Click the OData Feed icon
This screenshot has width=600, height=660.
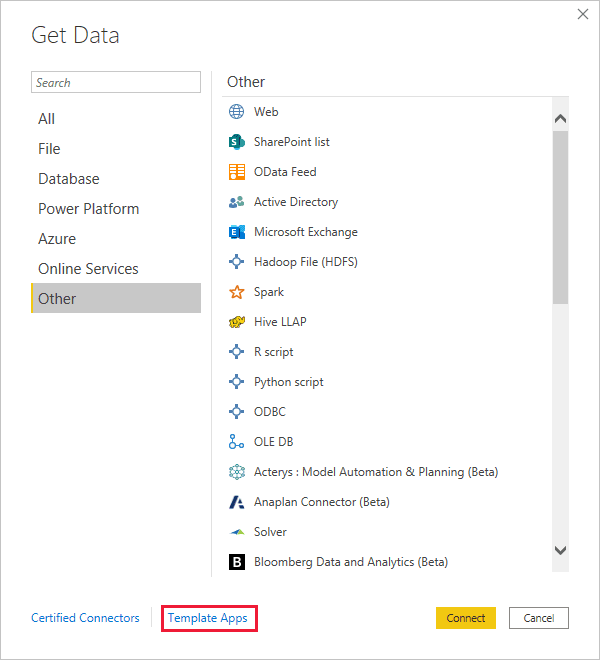click(x=237, y=172)
